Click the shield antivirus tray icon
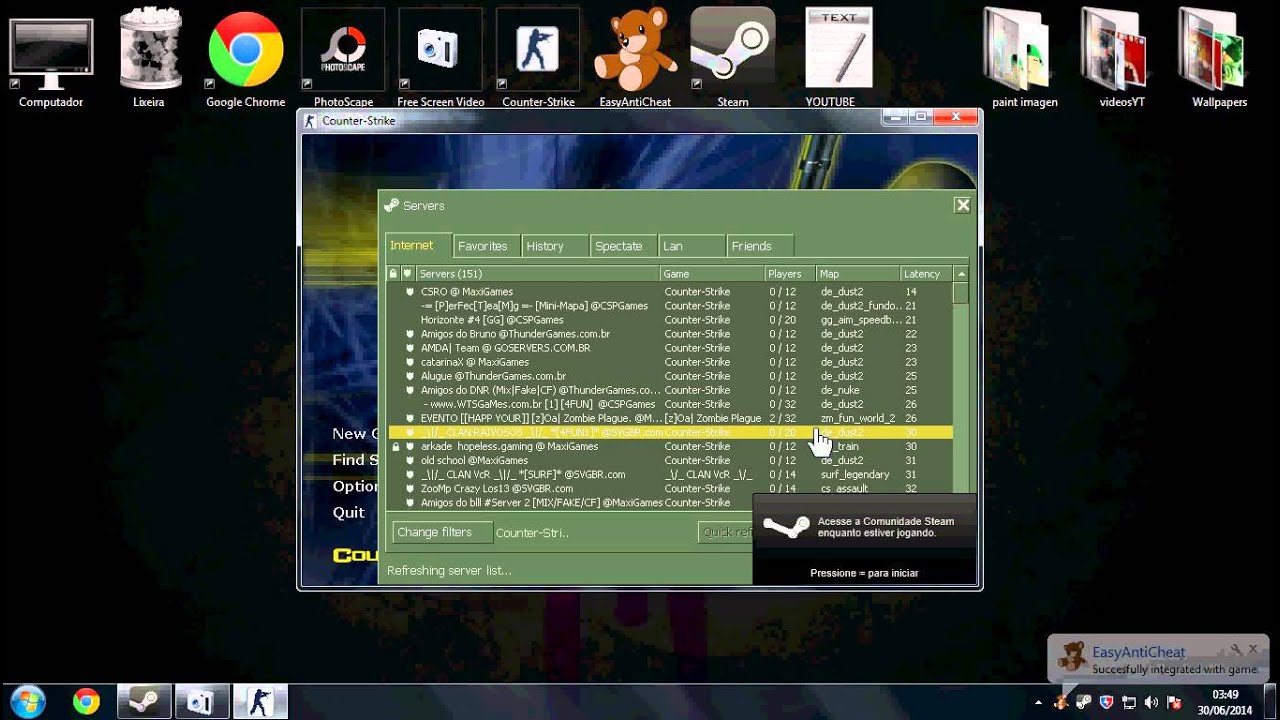The height and width of the screenshot is (720, 1280). click(x=1107, y=703)
